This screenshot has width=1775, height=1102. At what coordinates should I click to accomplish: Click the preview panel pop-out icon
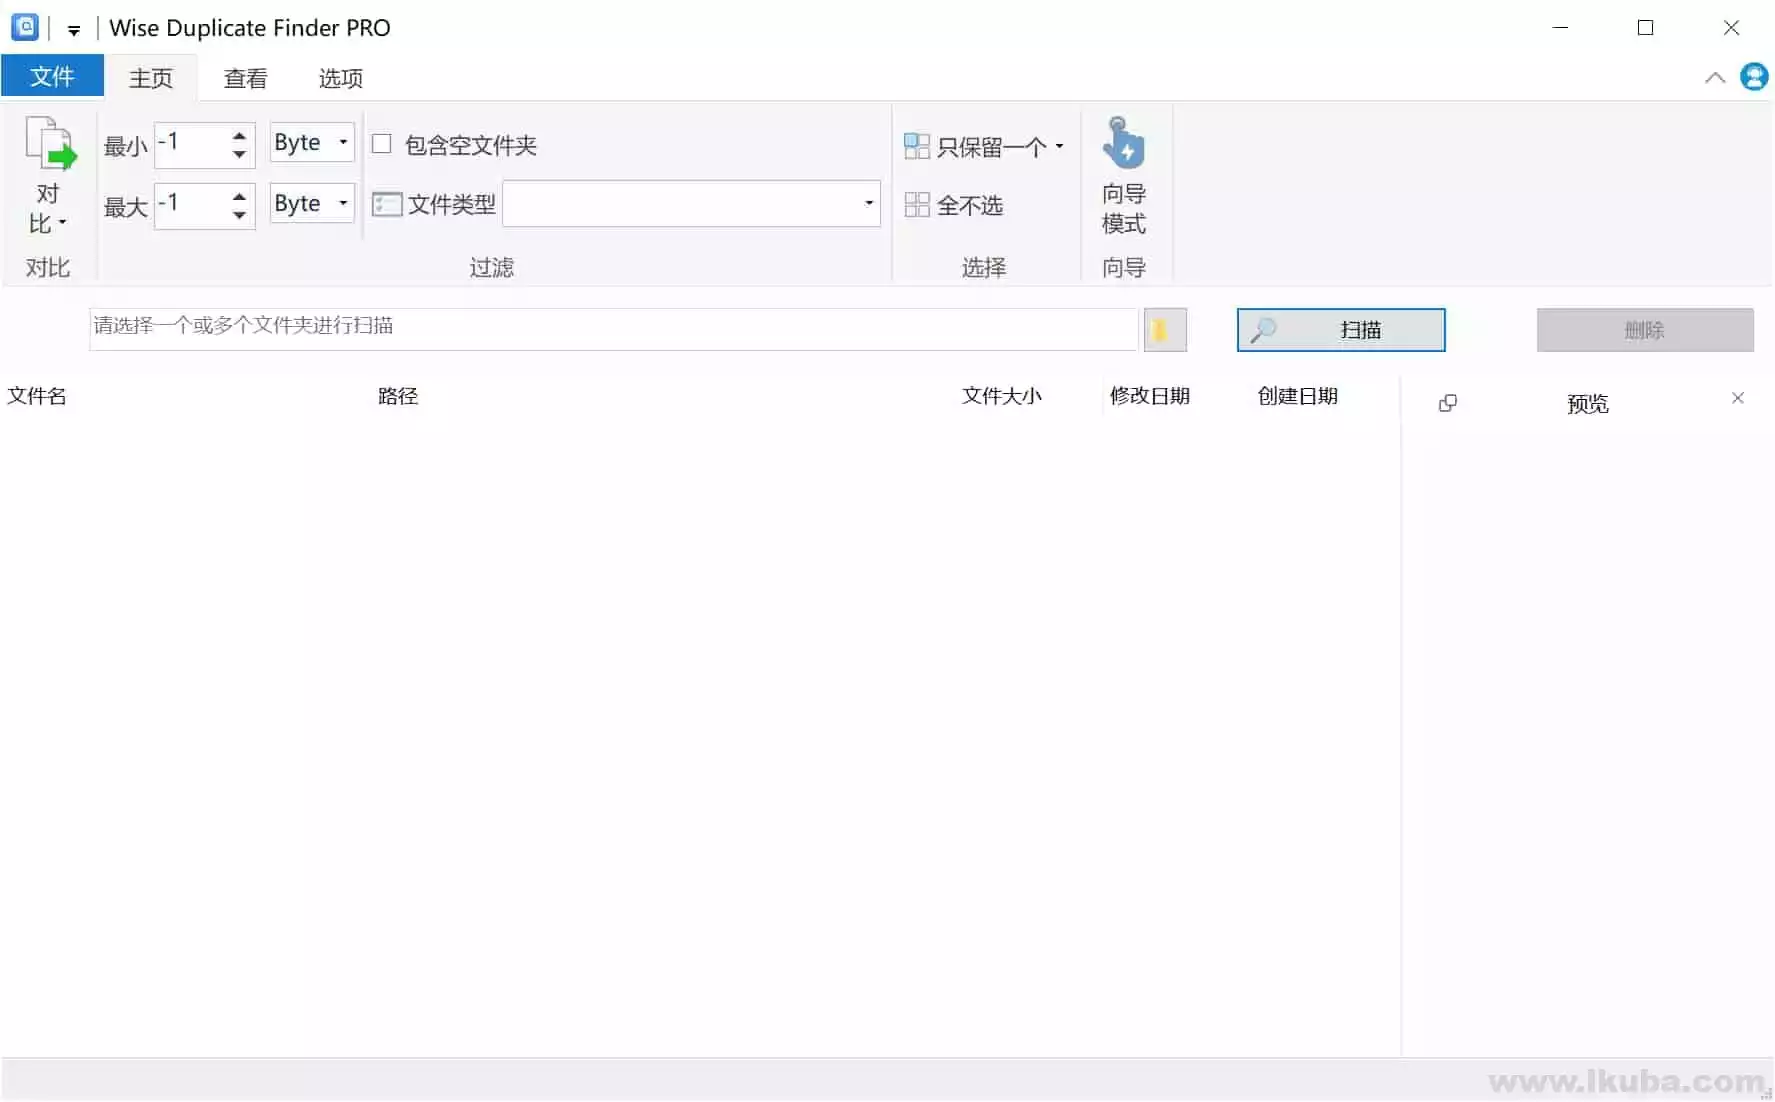coord(1447,403)
